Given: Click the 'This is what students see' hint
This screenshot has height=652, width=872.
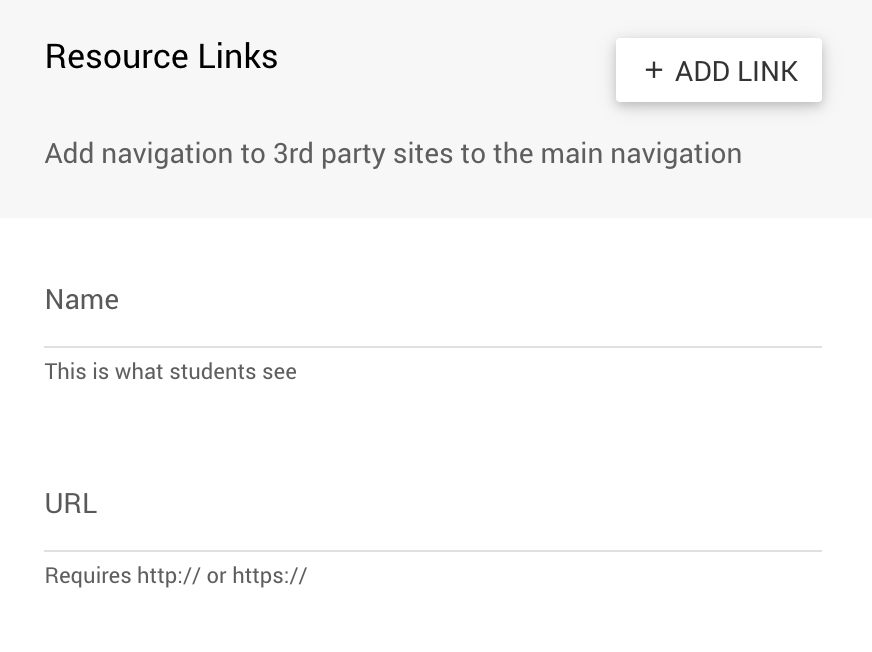Looking at the screenshot, I should [171, 372].
